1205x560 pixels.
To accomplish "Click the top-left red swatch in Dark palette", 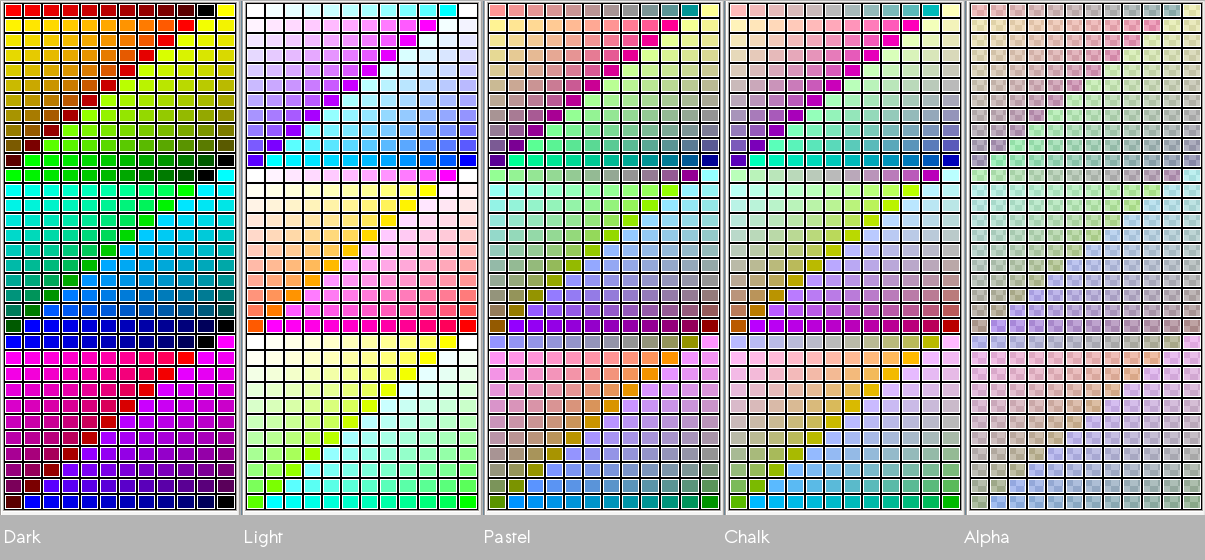I will point(13,10).
